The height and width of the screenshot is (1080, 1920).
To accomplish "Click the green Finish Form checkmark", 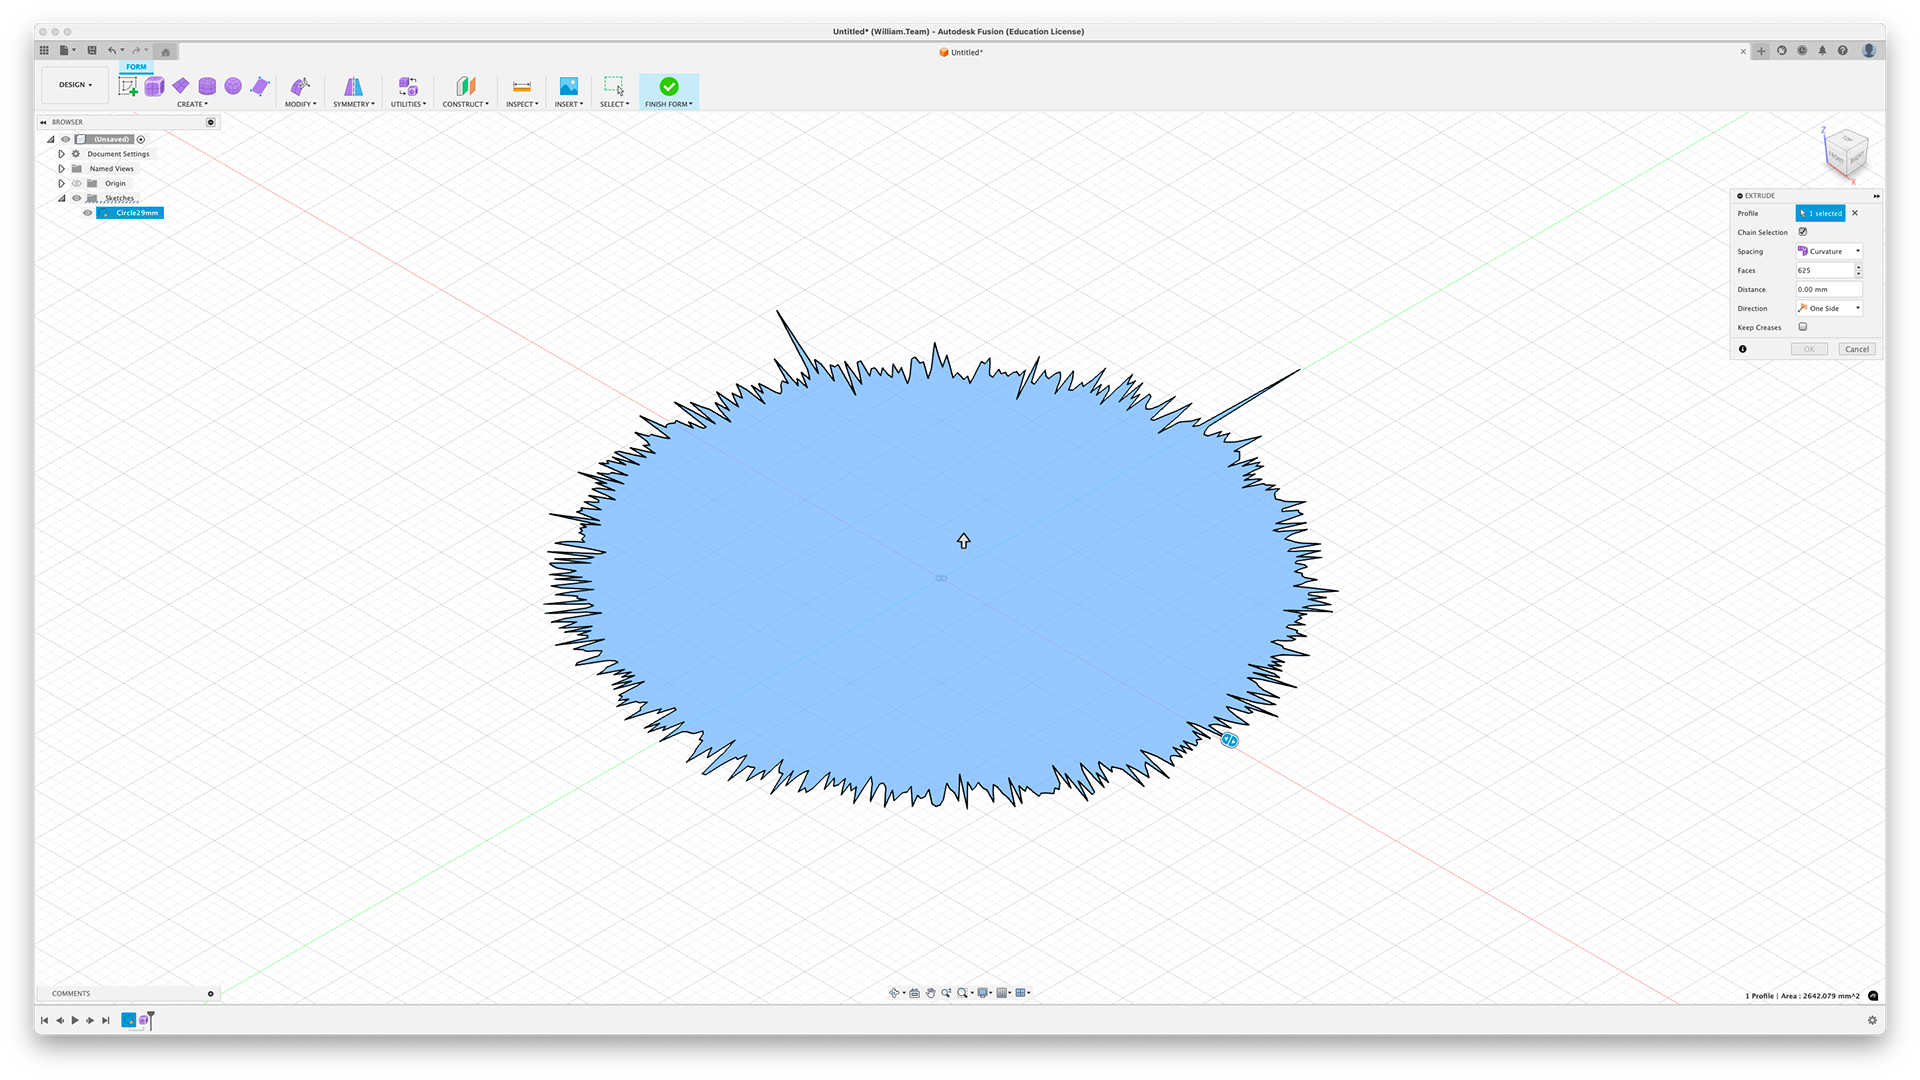I will click(669, 86).
